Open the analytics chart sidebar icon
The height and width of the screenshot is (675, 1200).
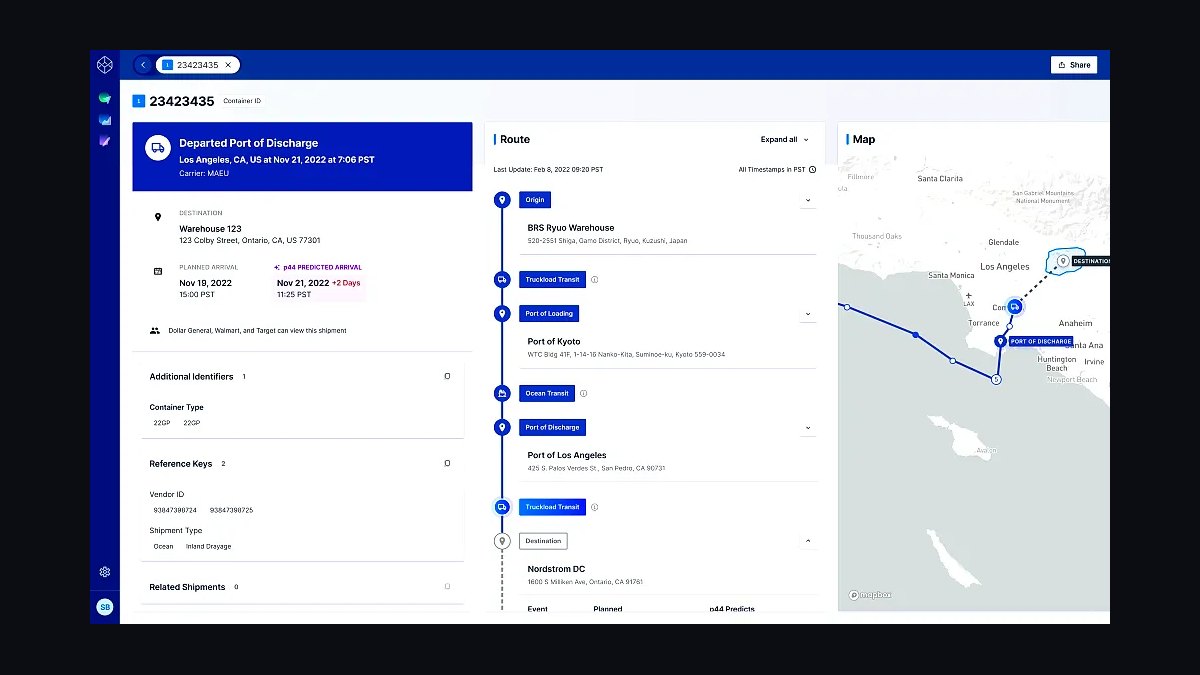coord(105,120)
